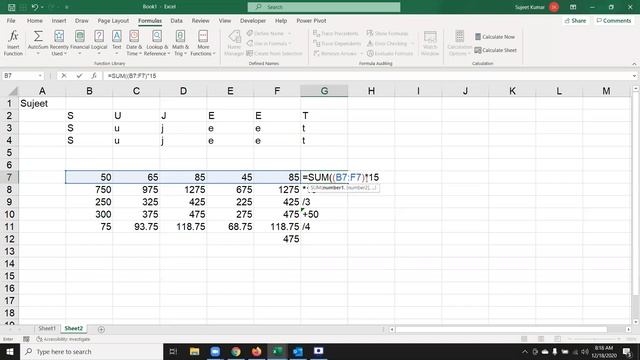The width and height of the screenshot is (640, 360).
Task: Add a new sheet with plus icon
Action: coord(101,329)
